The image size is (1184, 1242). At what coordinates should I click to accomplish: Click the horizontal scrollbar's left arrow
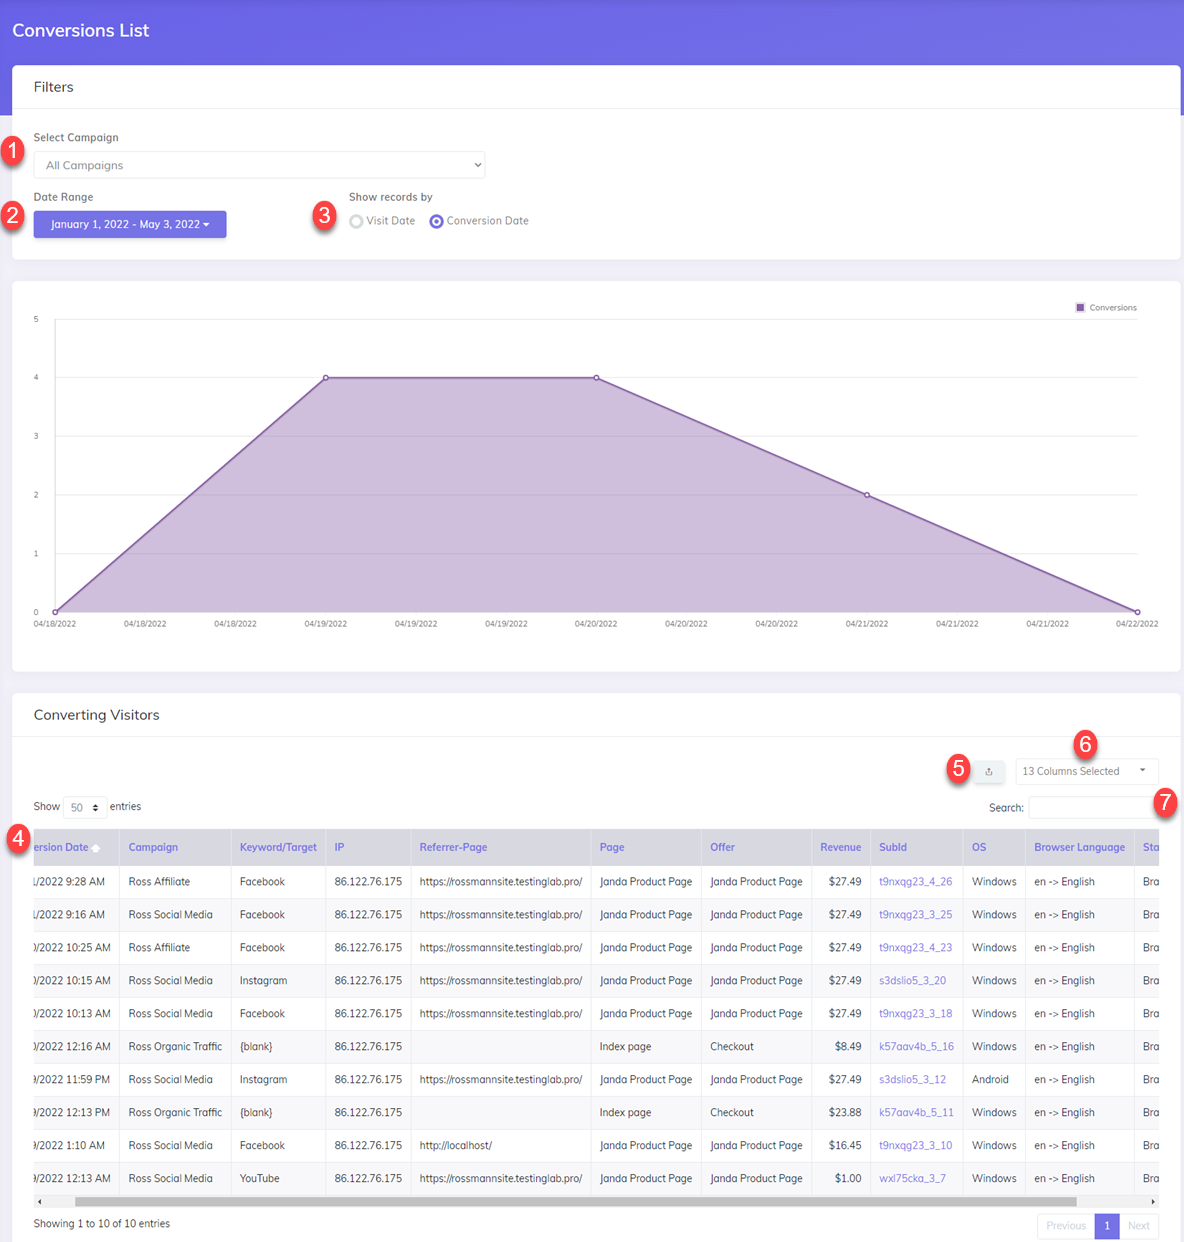coord(39,1202)
